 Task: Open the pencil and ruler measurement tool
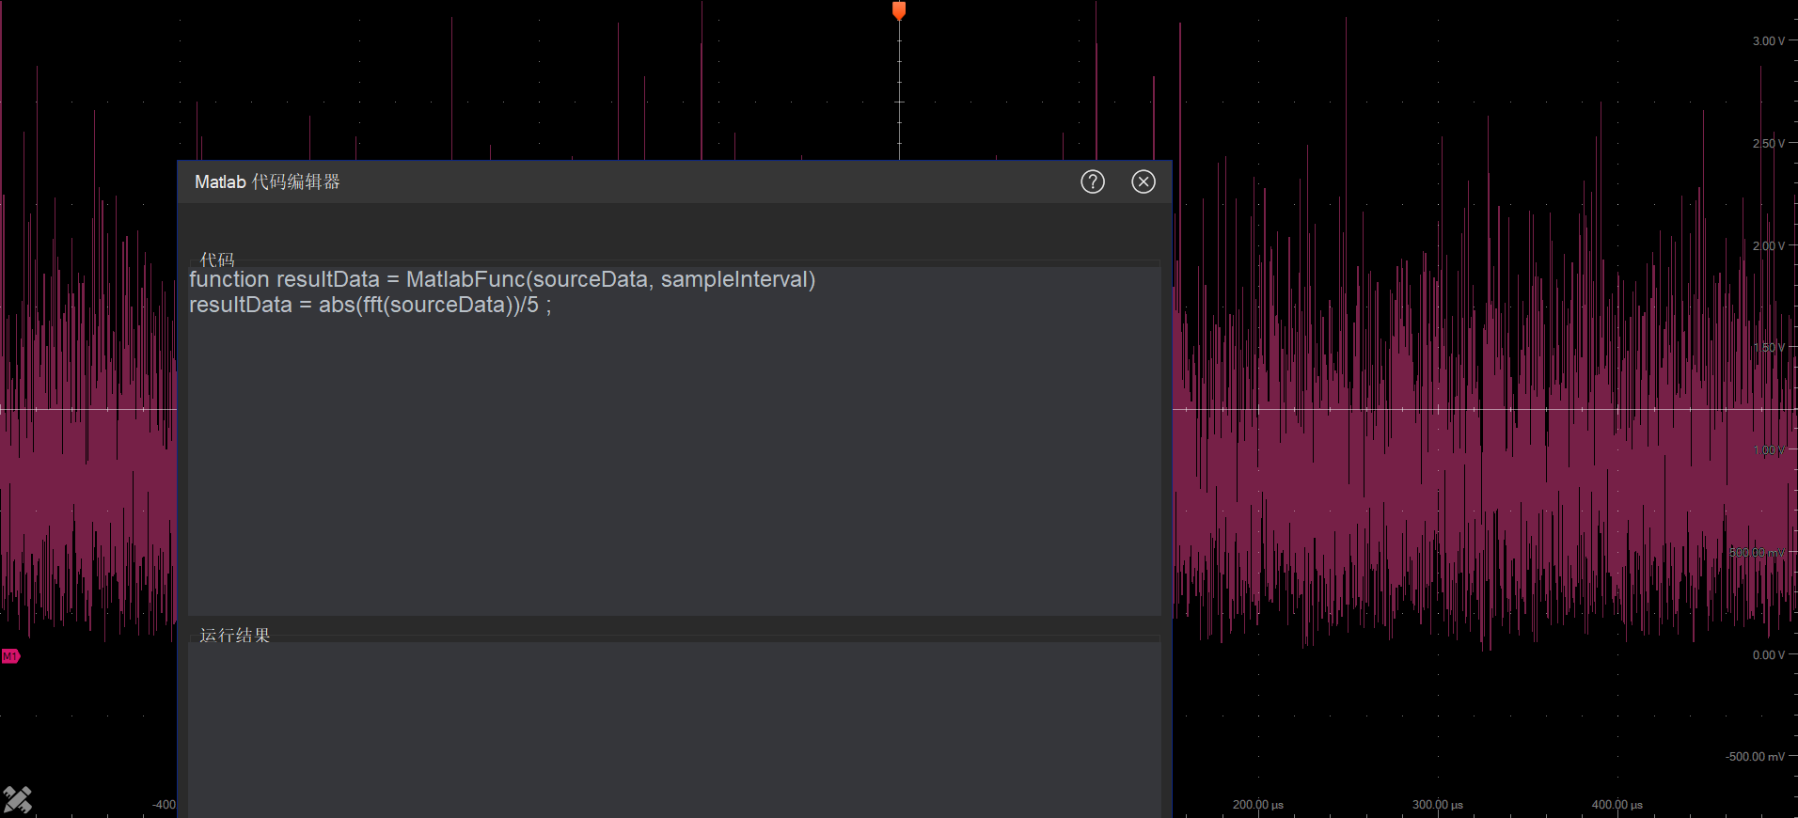[x=17, y=799]
